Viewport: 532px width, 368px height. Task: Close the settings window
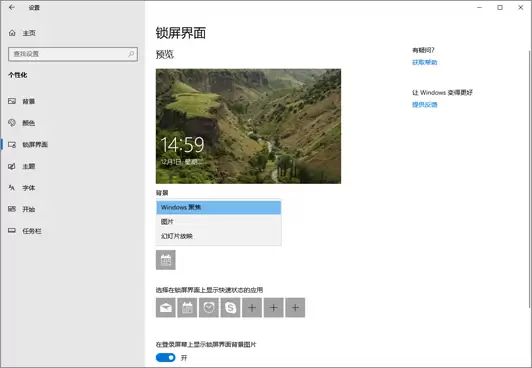pos(520,7)
